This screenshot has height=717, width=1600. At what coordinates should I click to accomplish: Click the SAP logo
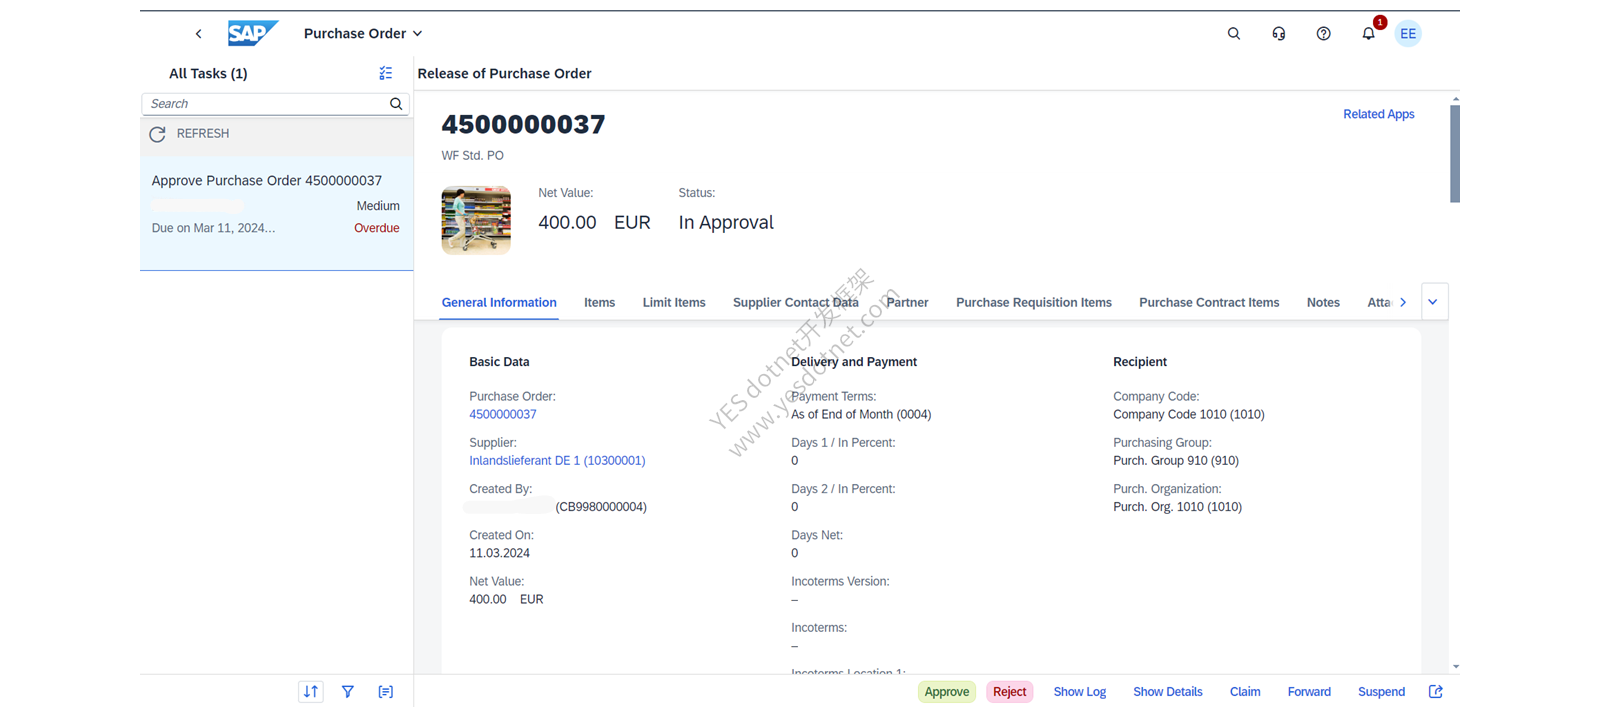click(x=253, y=33)
